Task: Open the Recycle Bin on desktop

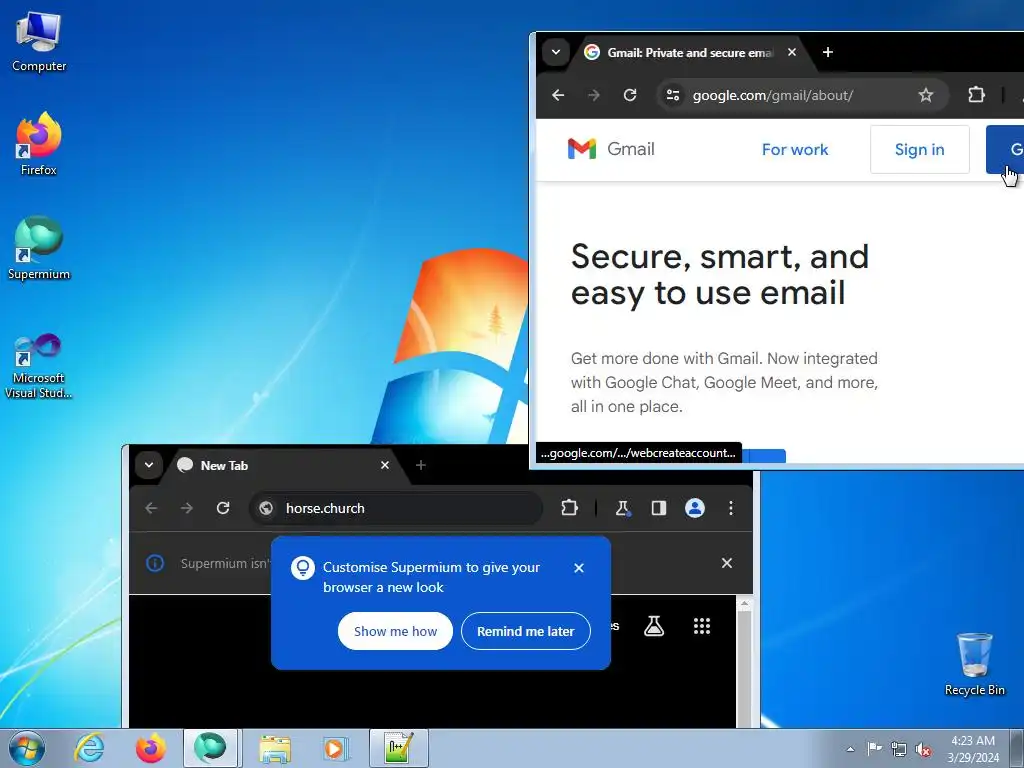Action: click(x=974, y=664)
